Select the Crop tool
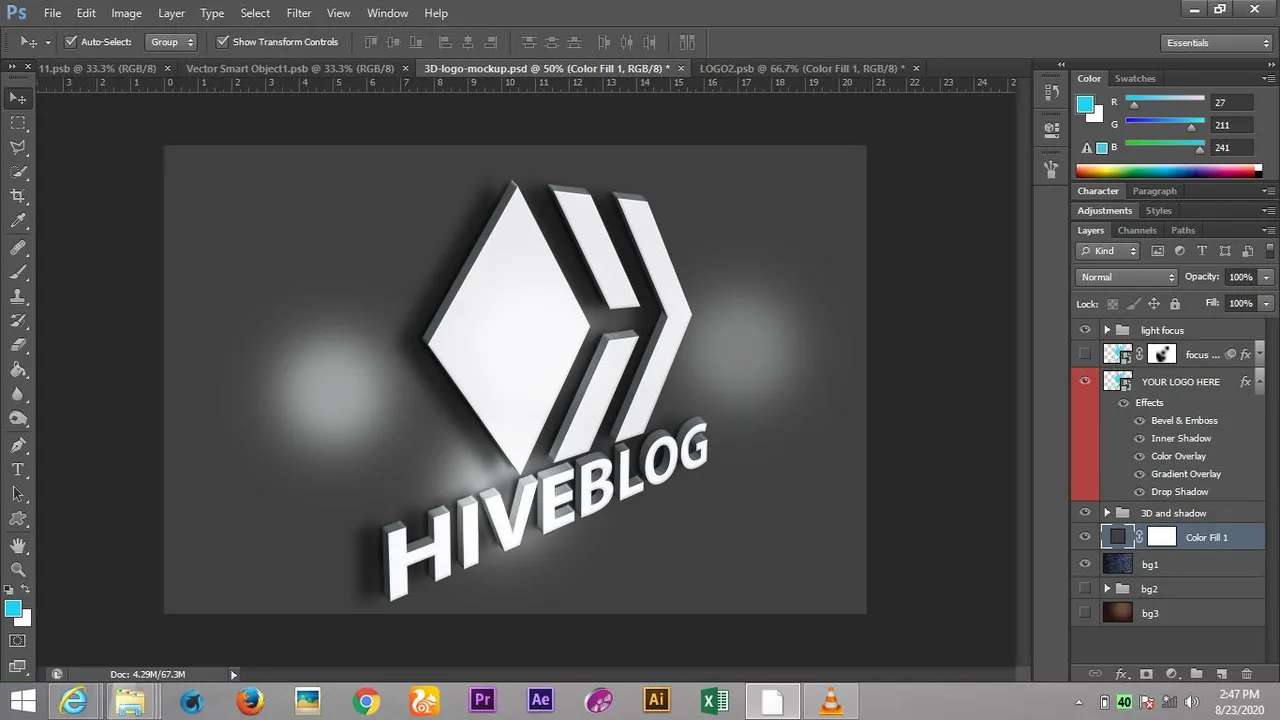The height and width of the screenshot is (720, 1280). [x=18, y=197]
